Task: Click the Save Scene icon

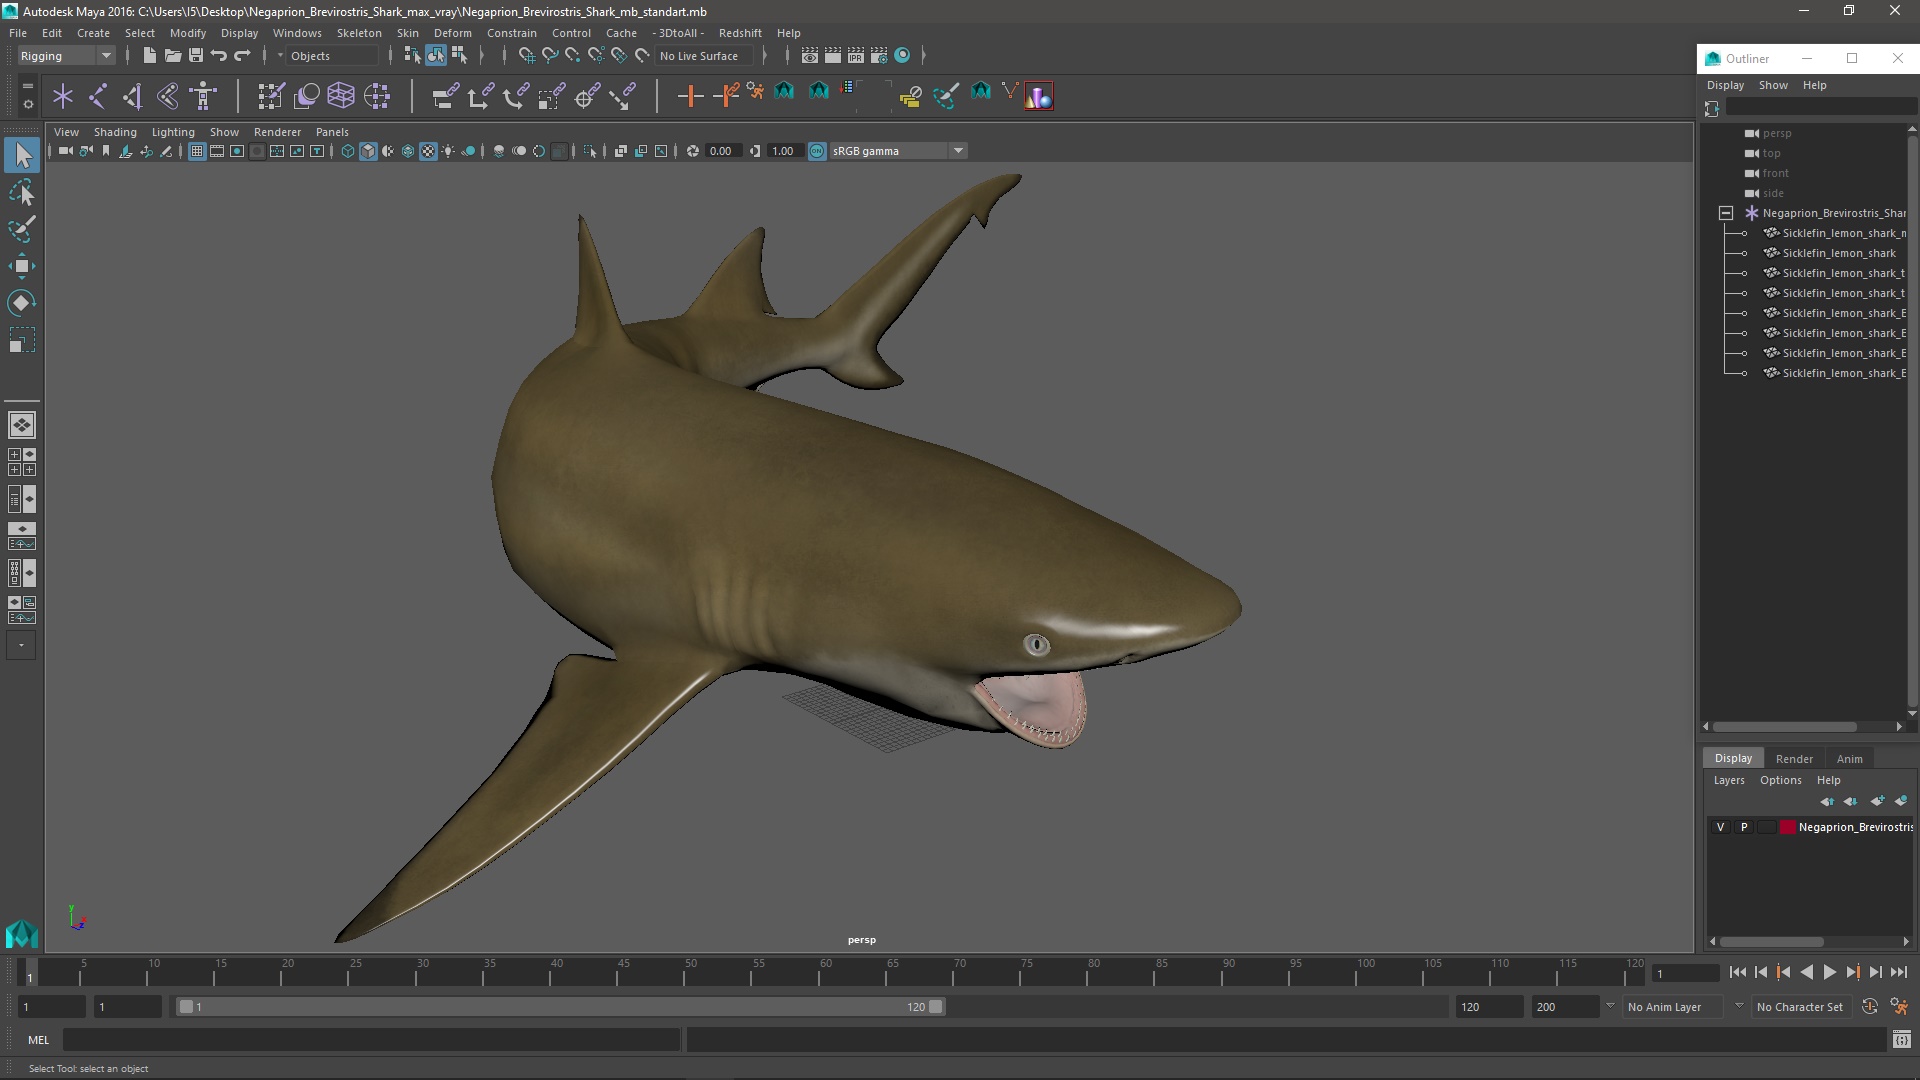Action: pos(196,56)
